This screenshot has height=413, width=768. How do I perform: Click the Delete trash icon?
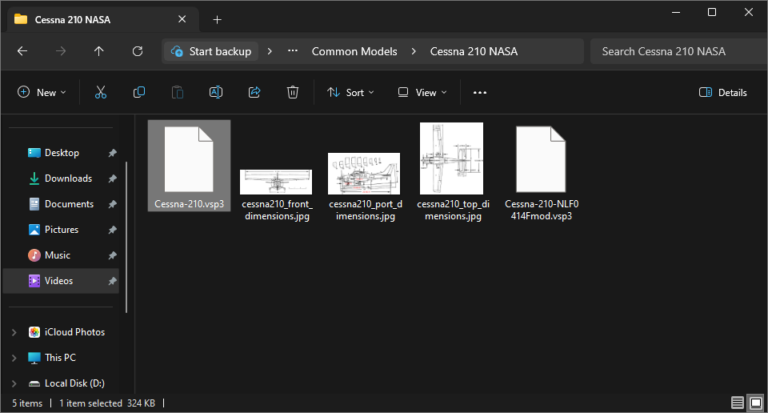pos(292,92)
